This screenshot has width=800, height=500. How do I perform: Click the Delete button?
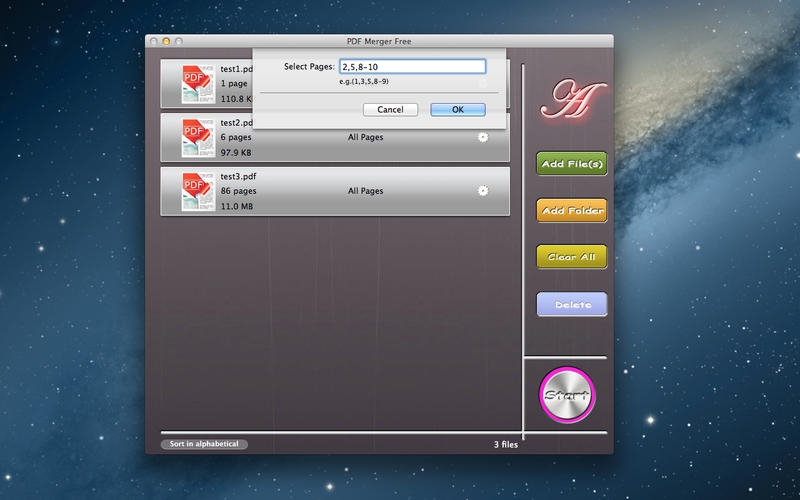[x=571, y=304]
